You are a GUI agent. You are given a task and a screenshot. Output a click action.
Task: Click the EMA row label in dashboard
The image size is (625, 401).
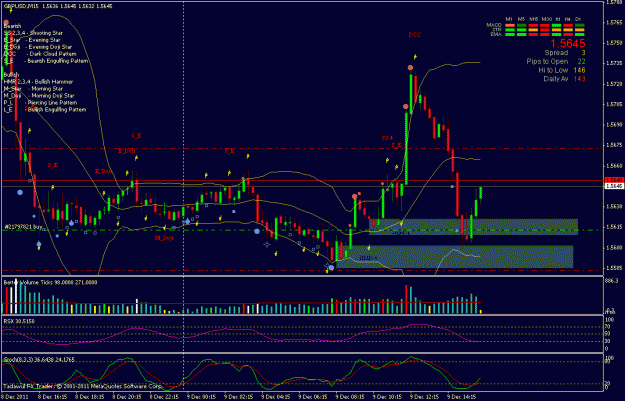click(496, 35)
